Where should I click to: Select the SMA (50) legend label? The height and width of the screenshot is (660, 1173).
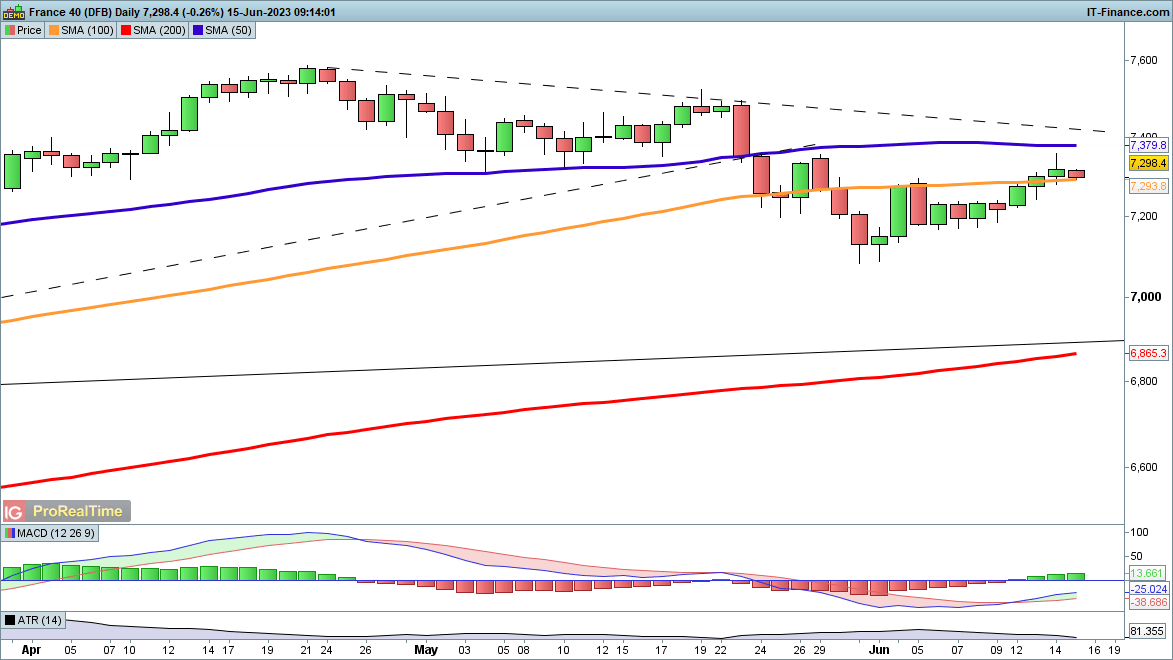click(x=228, y=30)
